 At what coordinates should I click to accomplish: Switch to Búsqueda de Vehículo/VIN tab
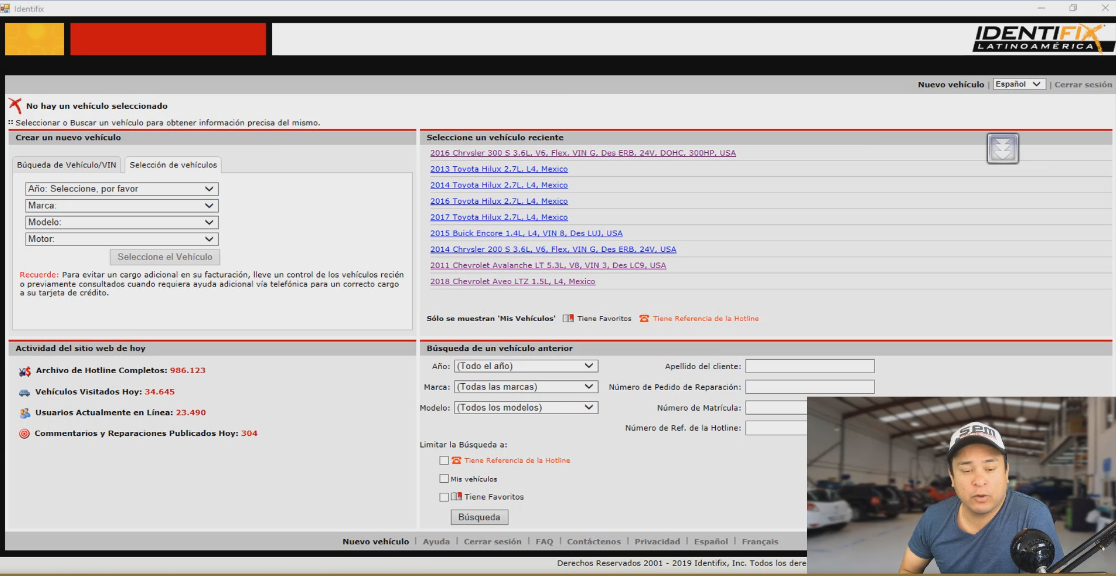(x=67, y=165)
